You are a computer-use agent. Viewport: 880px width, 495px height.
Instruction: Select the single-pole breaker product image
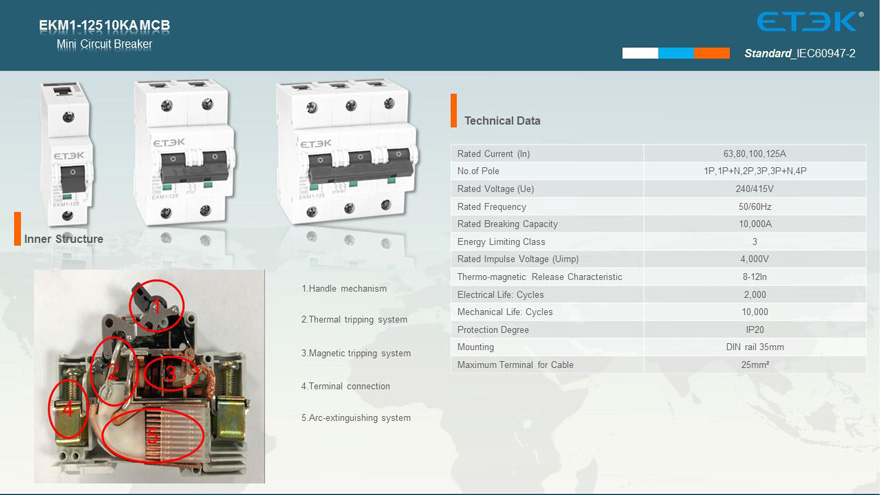point(67,153)
